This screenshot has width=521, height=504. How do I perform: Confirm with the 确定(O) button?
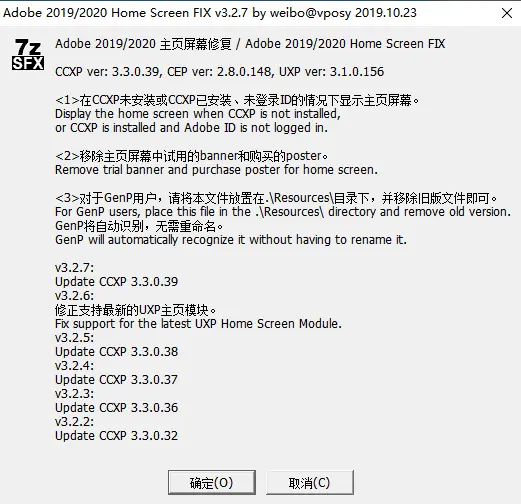click(212, 482)
